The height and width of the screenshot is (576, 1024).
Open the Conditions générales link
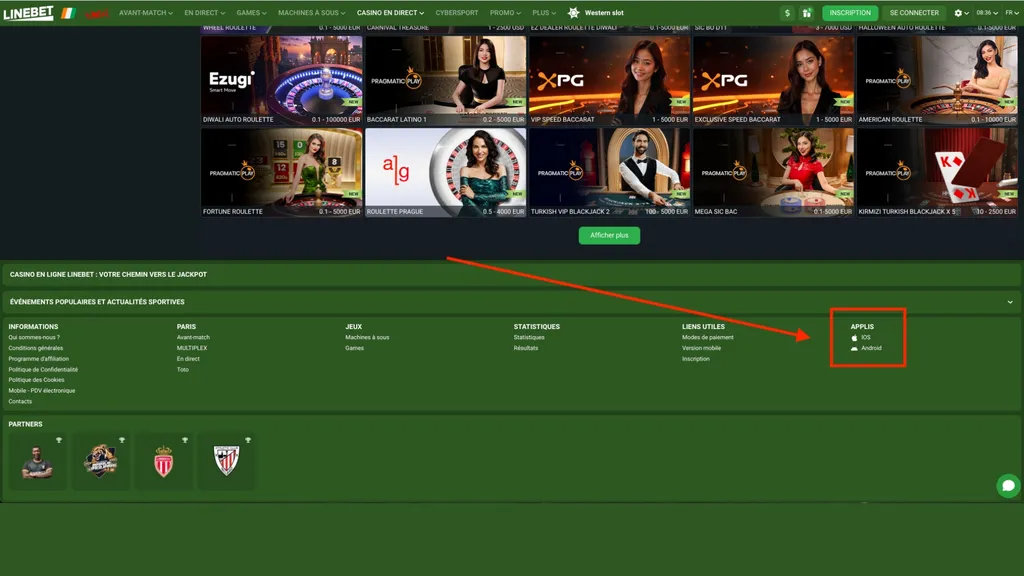36,348
